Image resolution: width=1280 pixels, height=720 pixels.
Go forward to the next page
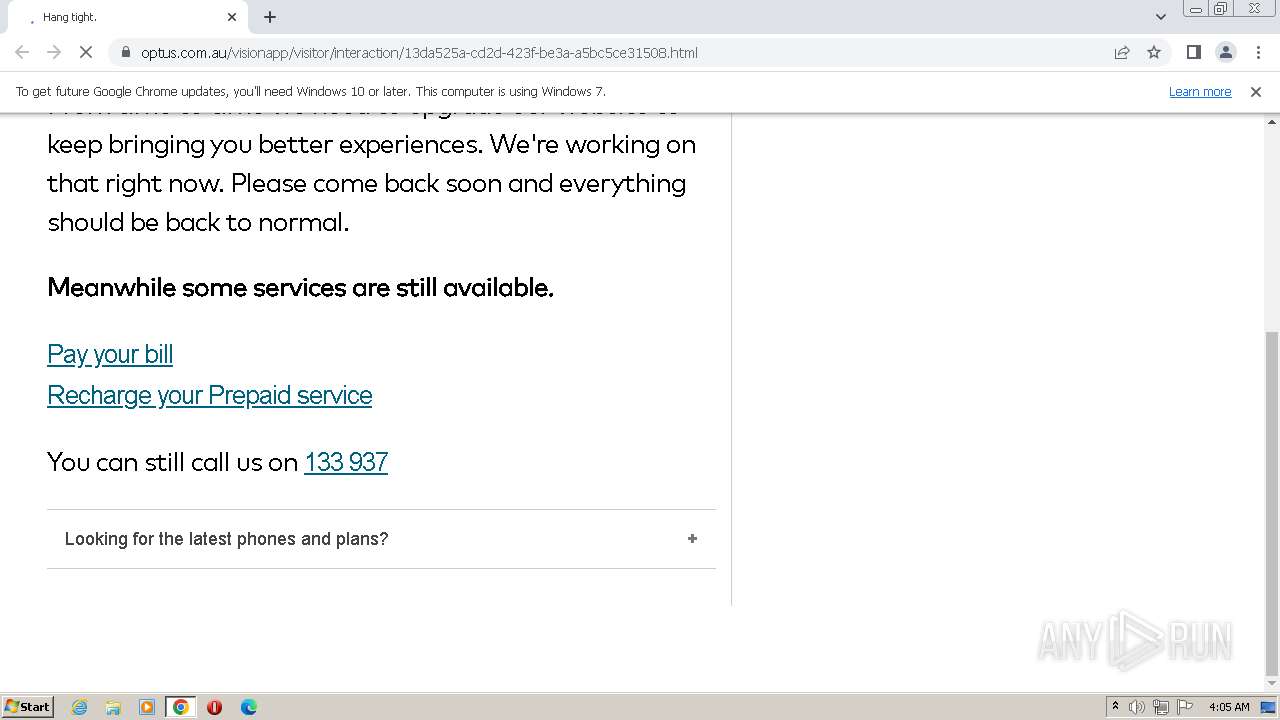(x=54, y=52)
